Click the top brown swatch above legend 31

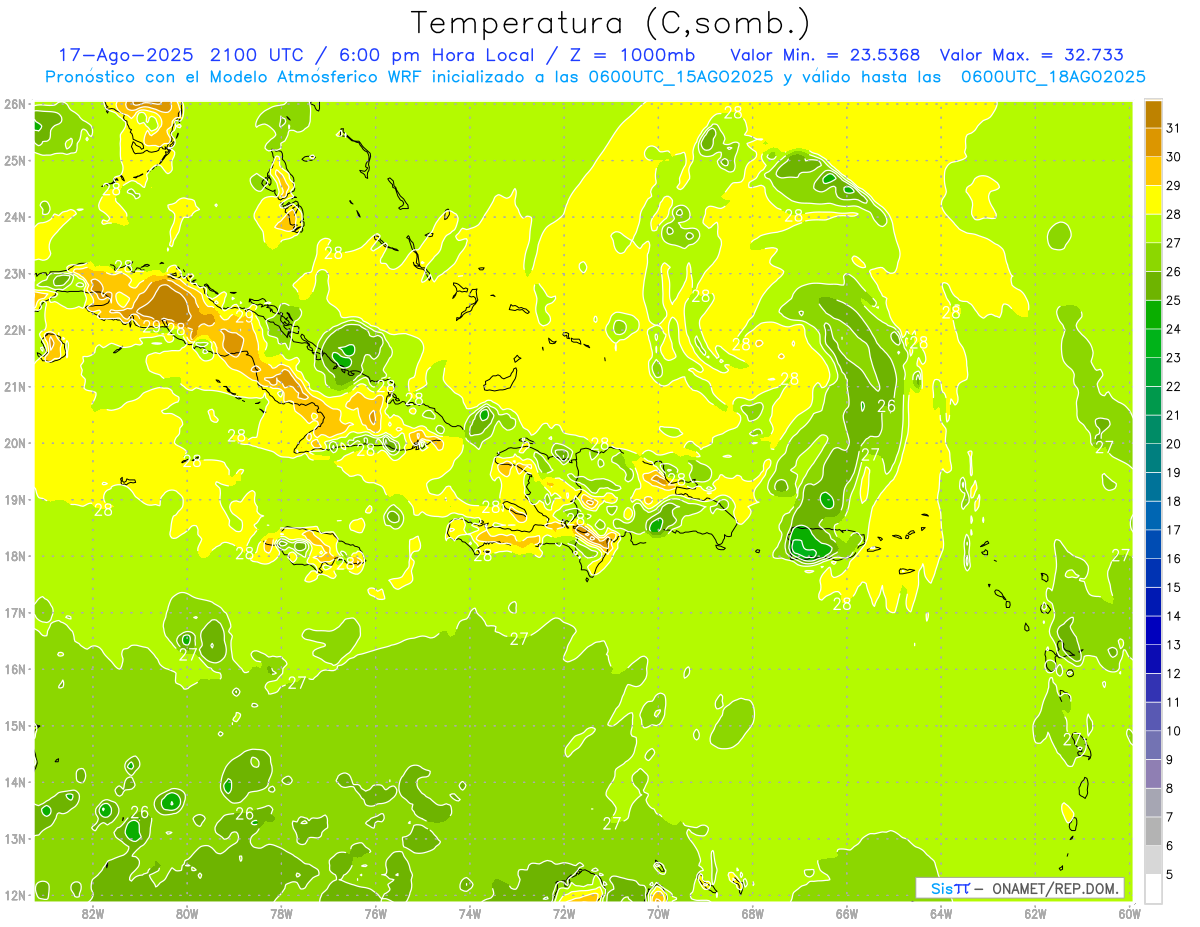(x=1153, y=114)
